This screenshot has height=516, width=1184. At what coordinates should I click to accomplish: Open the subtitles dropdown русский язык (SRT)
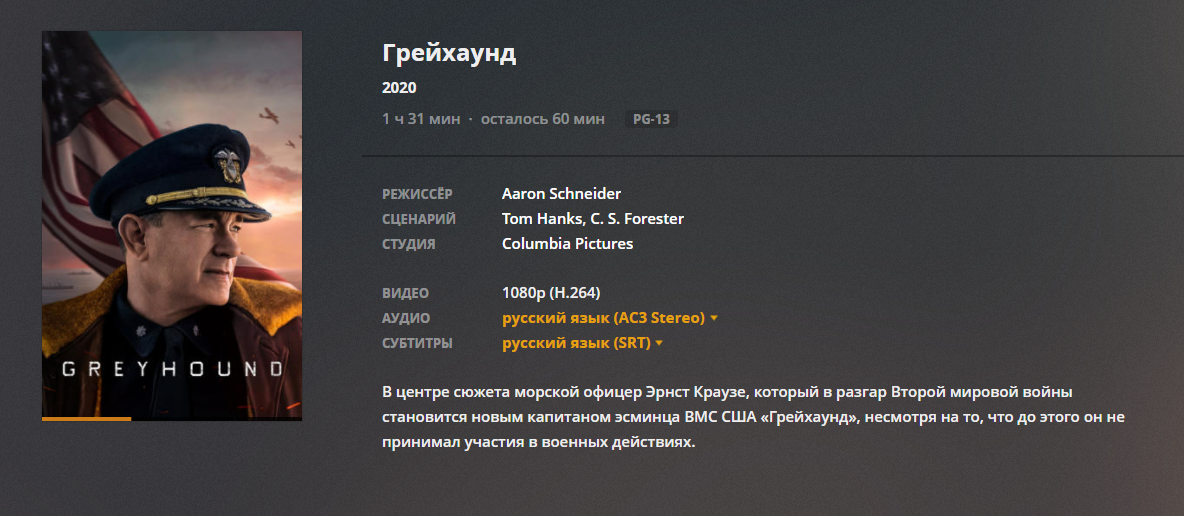click(576, 343)
